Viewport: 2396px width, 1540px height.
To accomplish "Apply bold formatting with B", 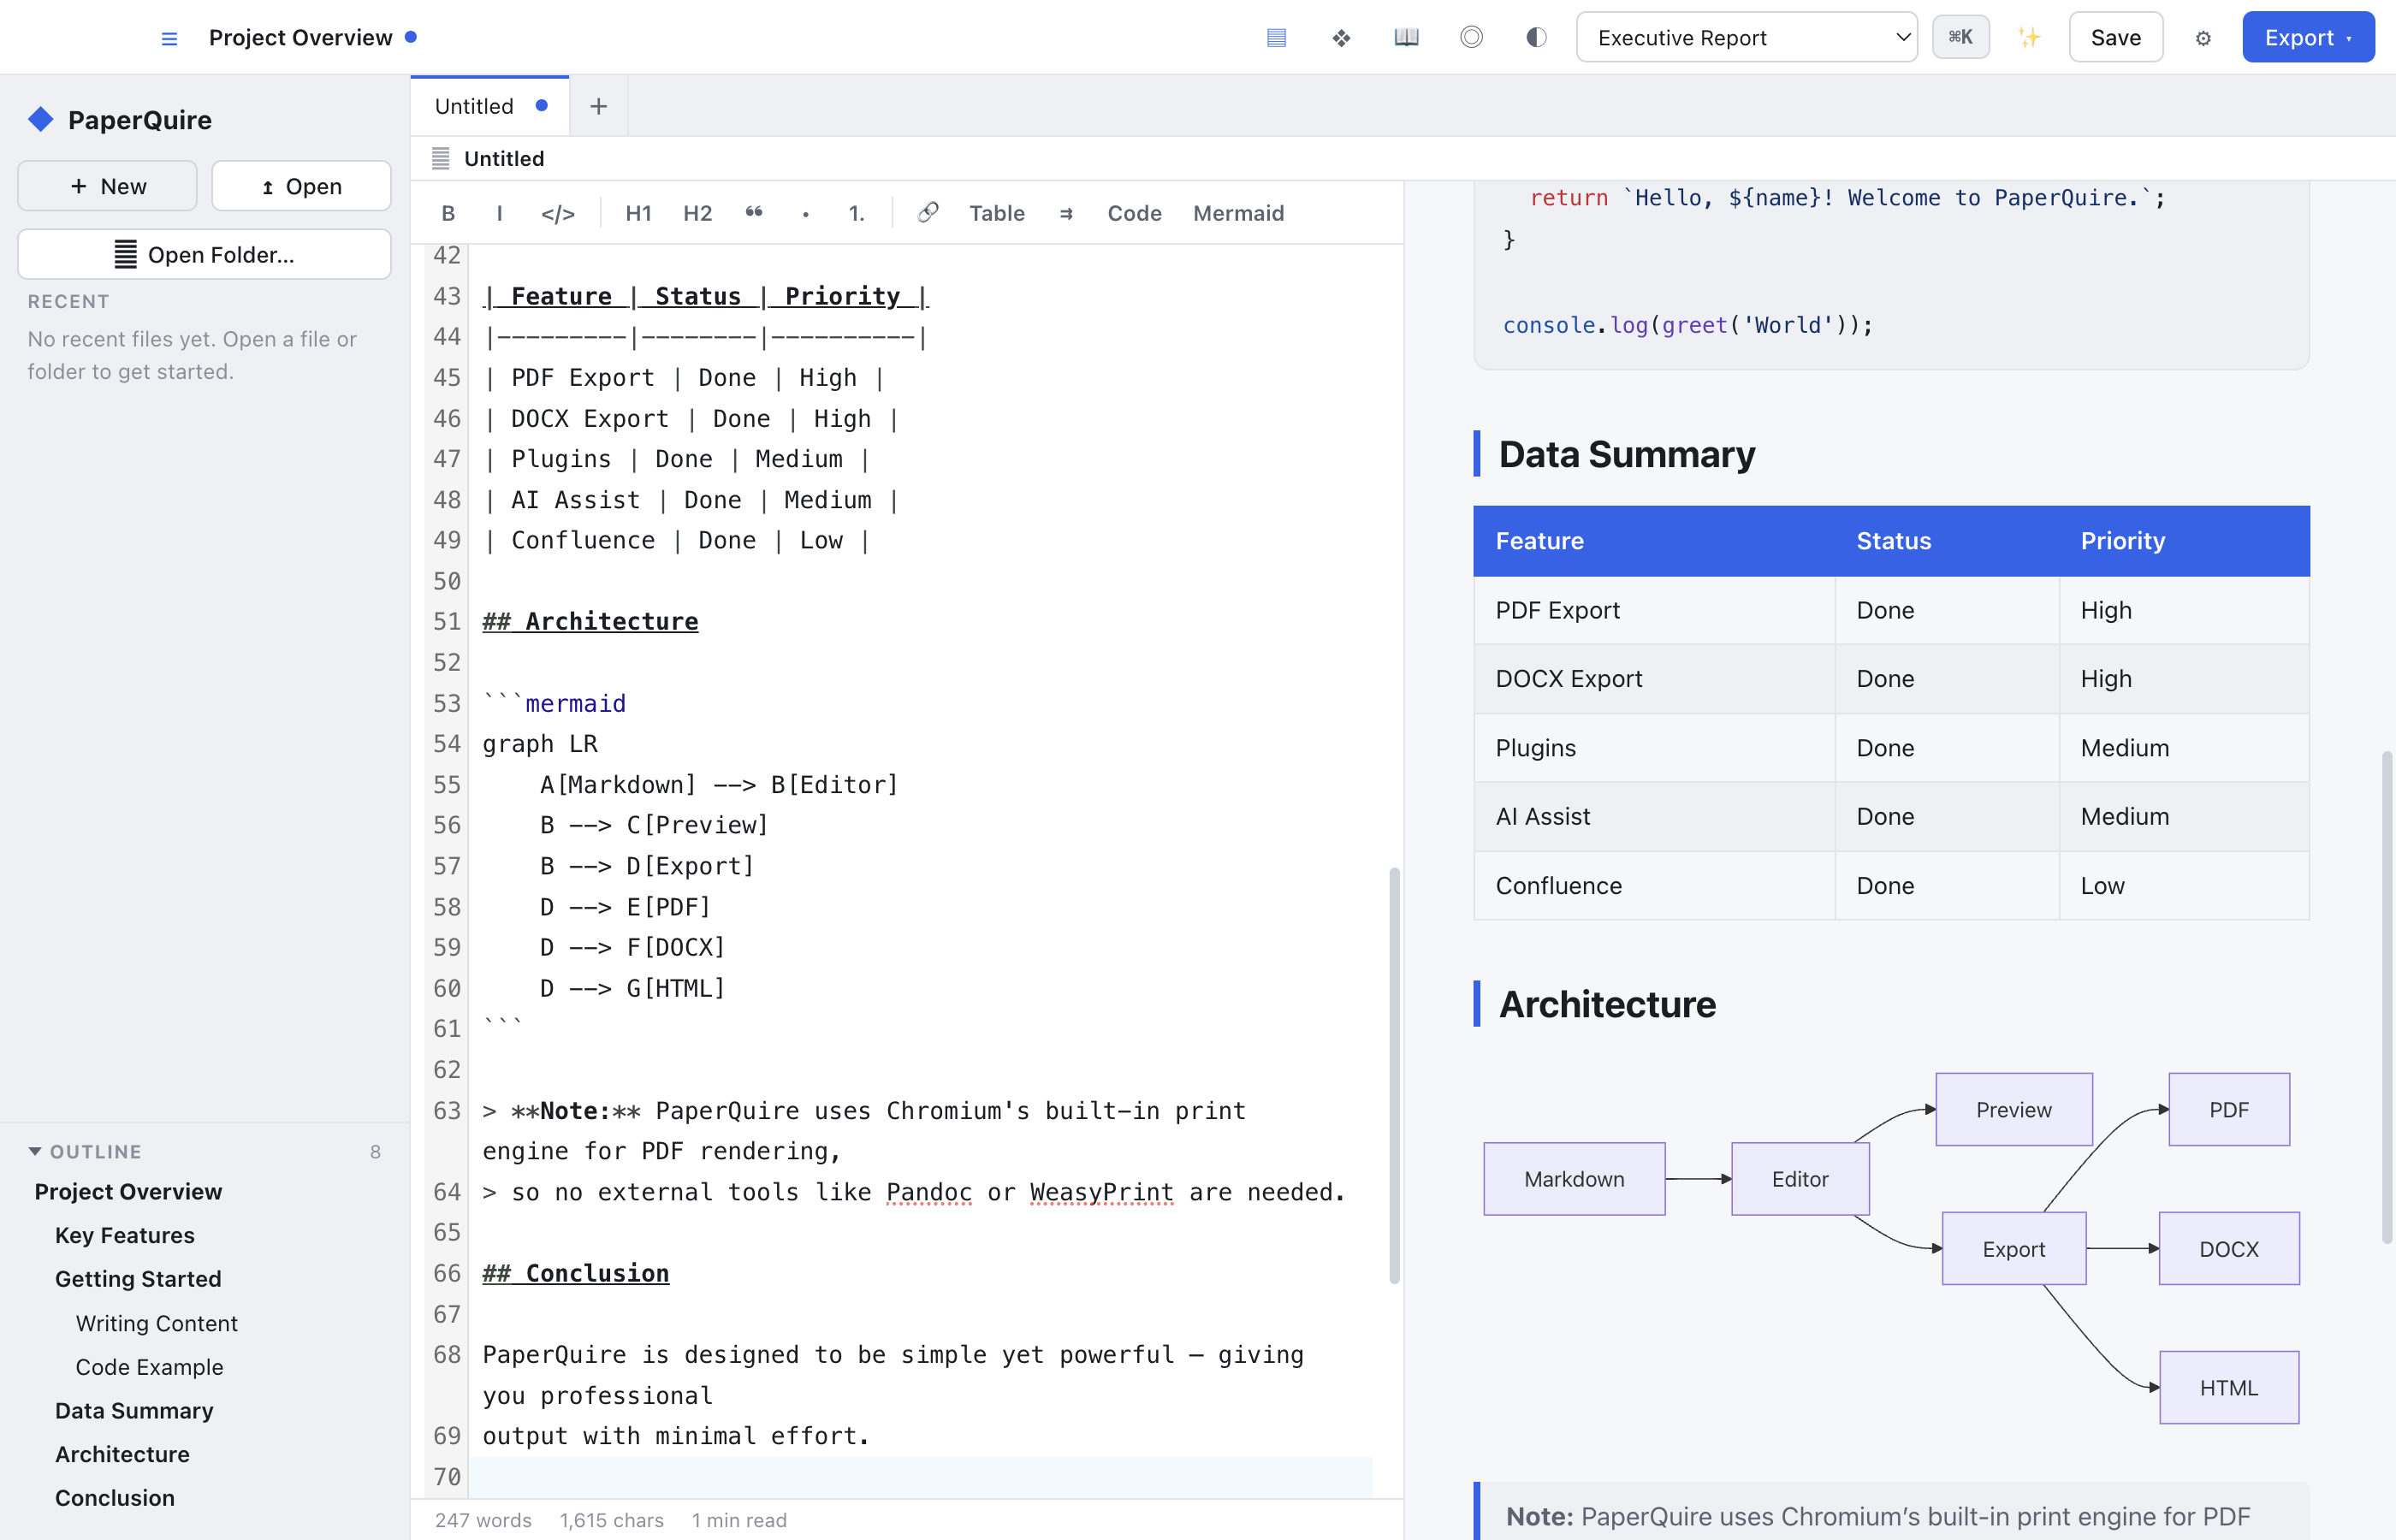I will 448,213.
